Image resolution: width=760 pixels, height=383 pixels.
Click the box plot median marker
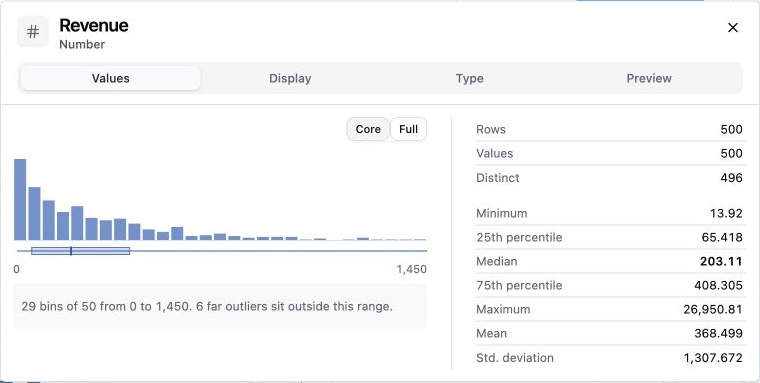71,251
